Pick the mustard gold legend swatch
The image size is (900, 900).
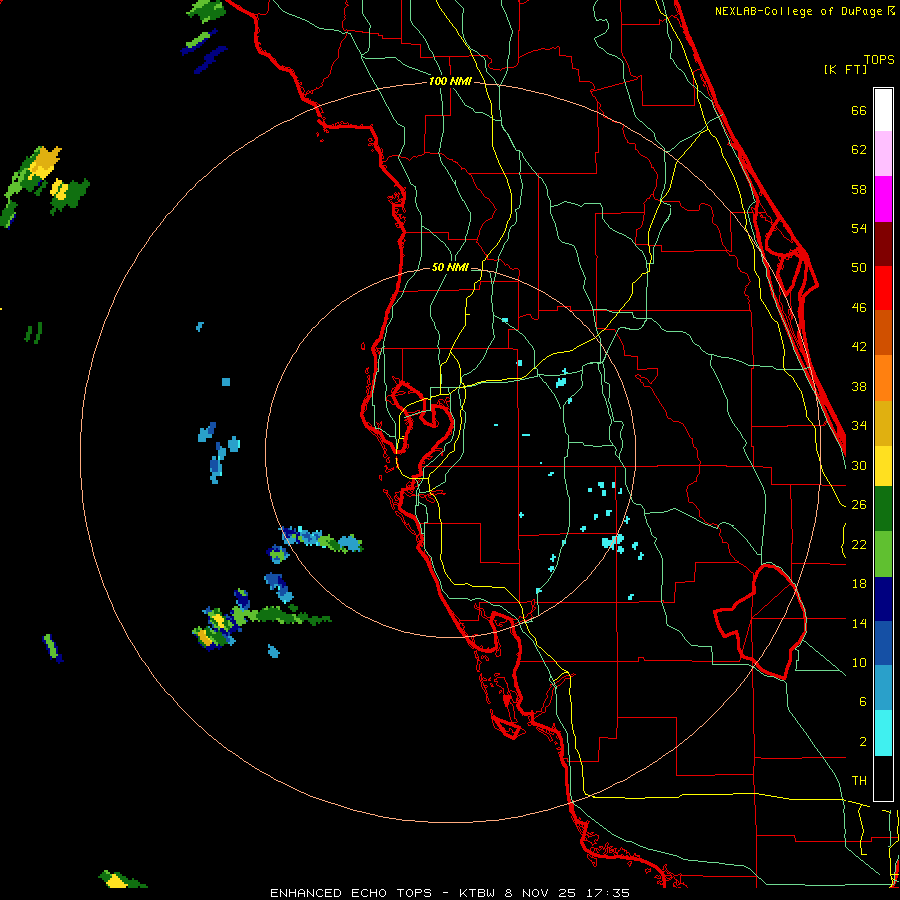tap(883, 422)
